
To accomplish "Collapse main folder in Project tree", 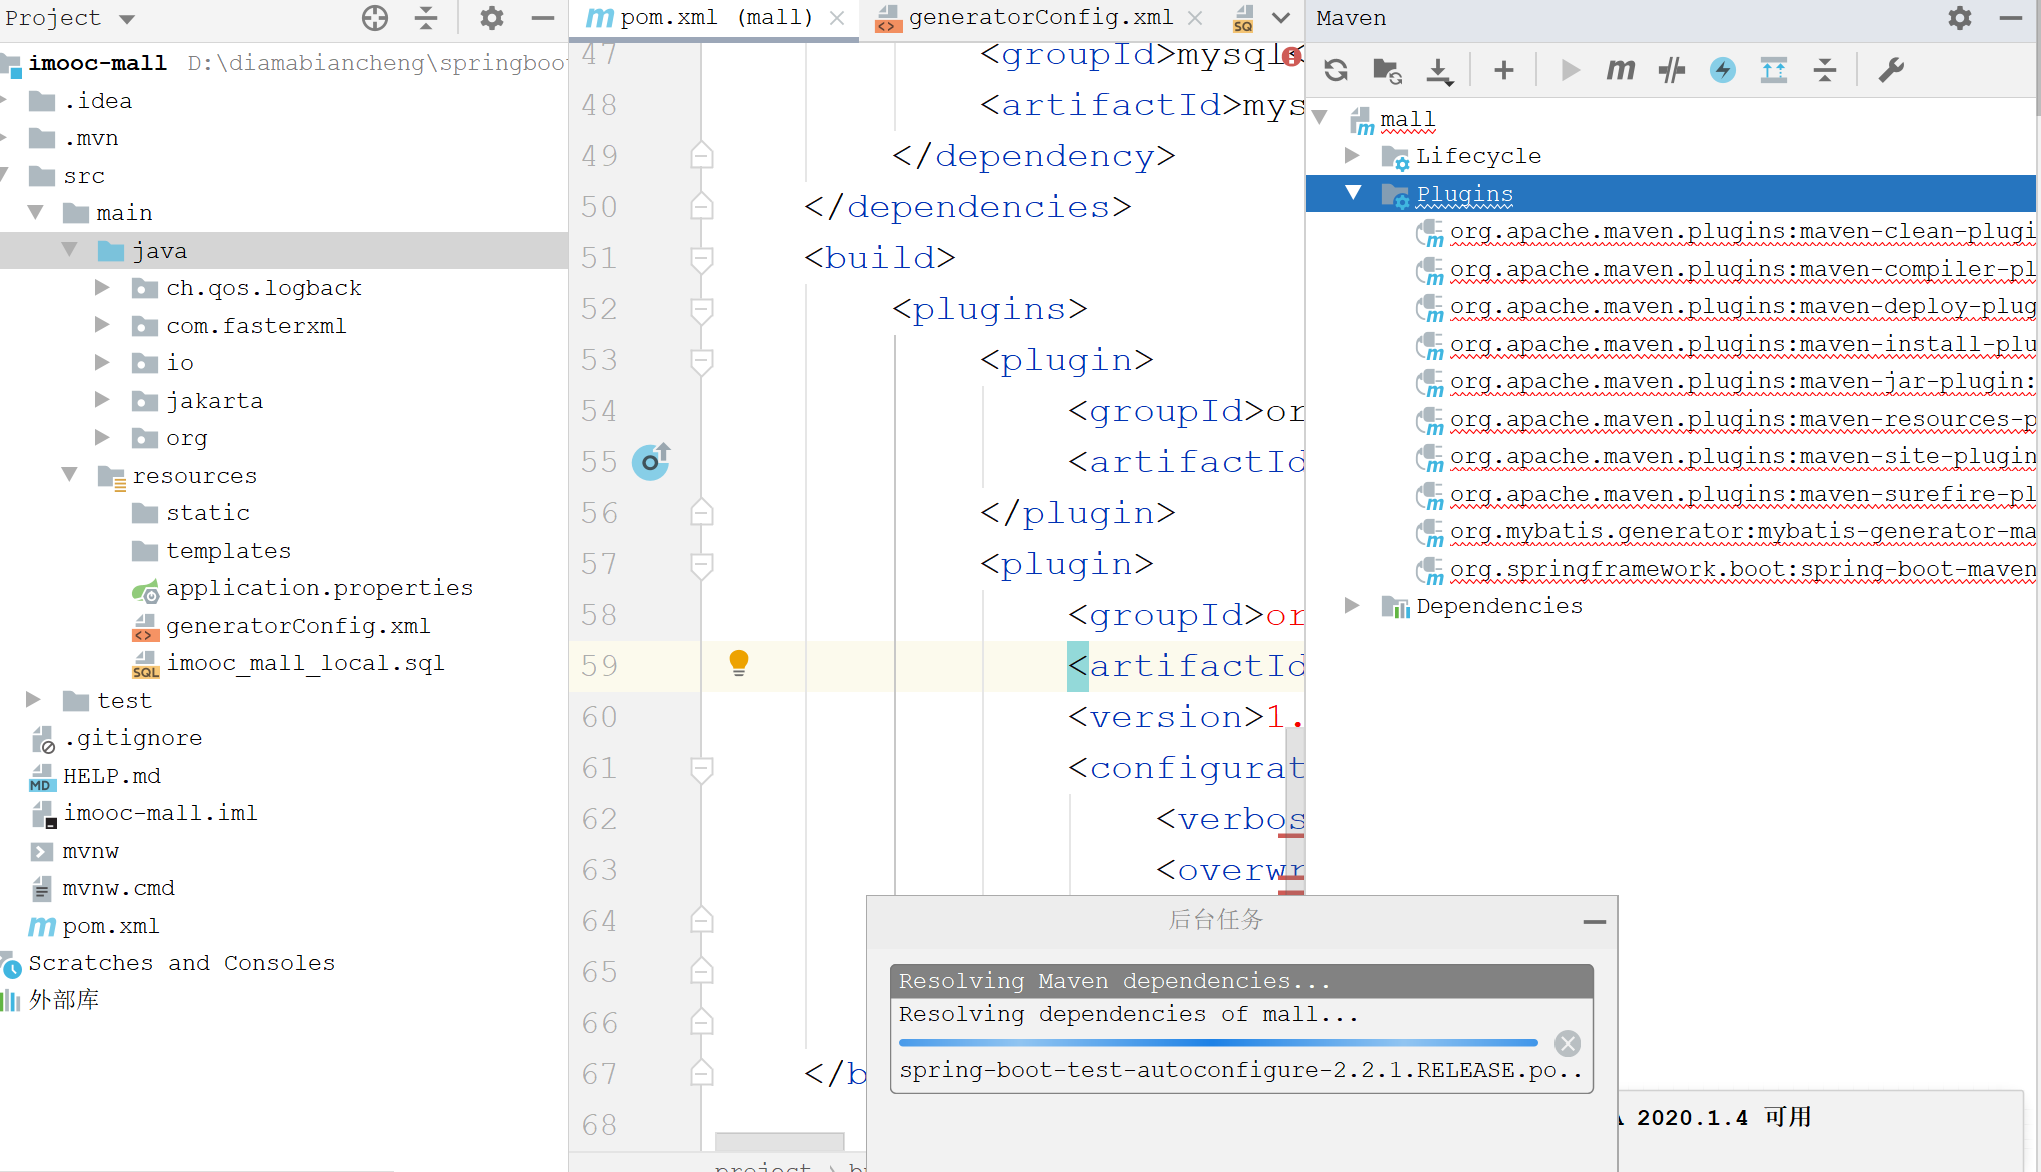I will pyautogui.click(x=37, y=213).
